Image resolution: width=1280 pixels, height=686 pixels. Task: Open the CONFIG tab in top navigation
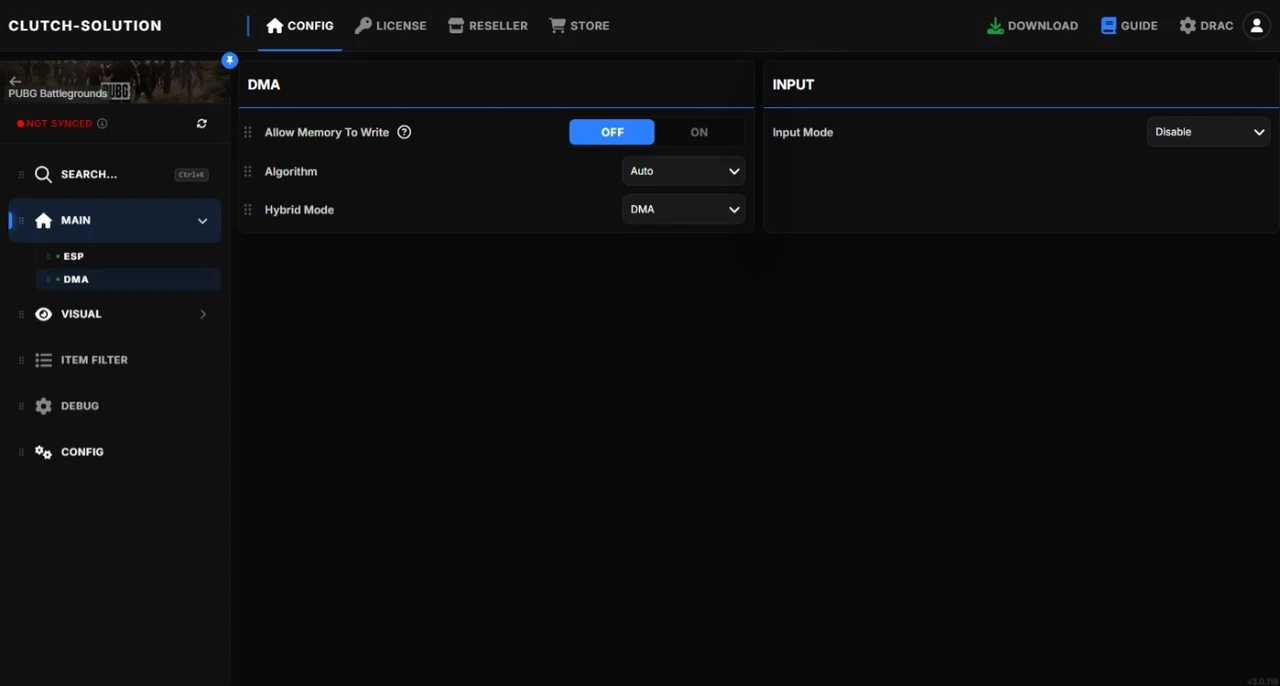pyautogui.click(x=300, y=26)
